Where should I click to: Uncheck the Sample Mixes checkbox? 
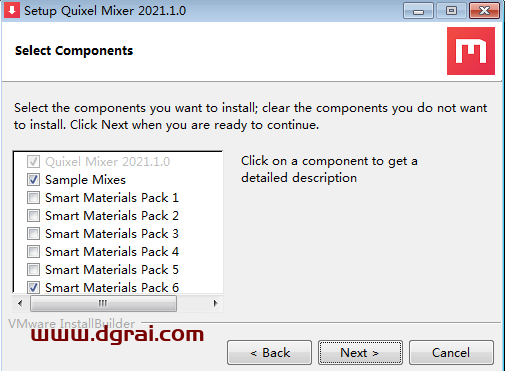pyautogui.click(x=33, y=180)
